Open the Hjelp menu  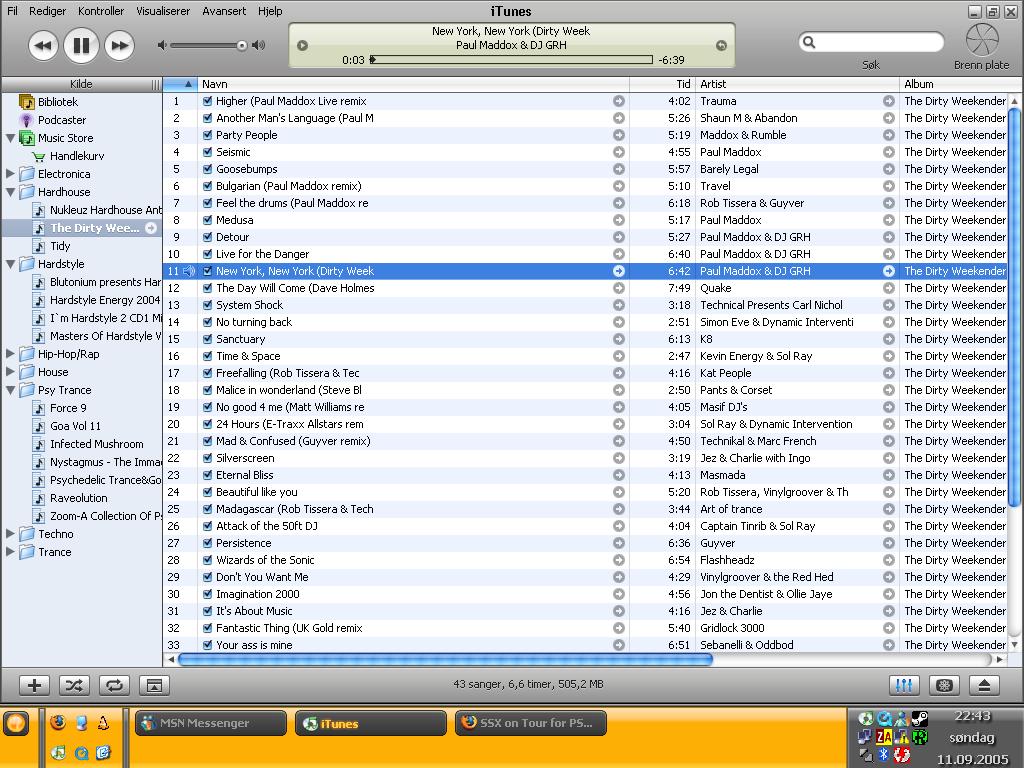(270, 11)
